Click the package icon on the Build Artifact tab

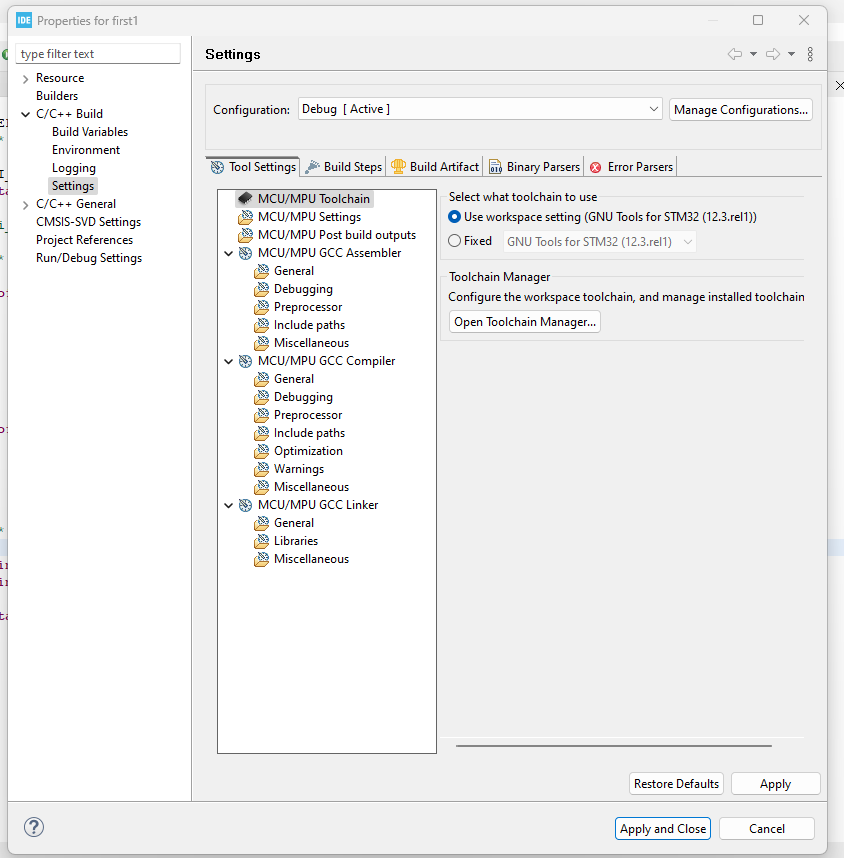click(x=398, y=166)
